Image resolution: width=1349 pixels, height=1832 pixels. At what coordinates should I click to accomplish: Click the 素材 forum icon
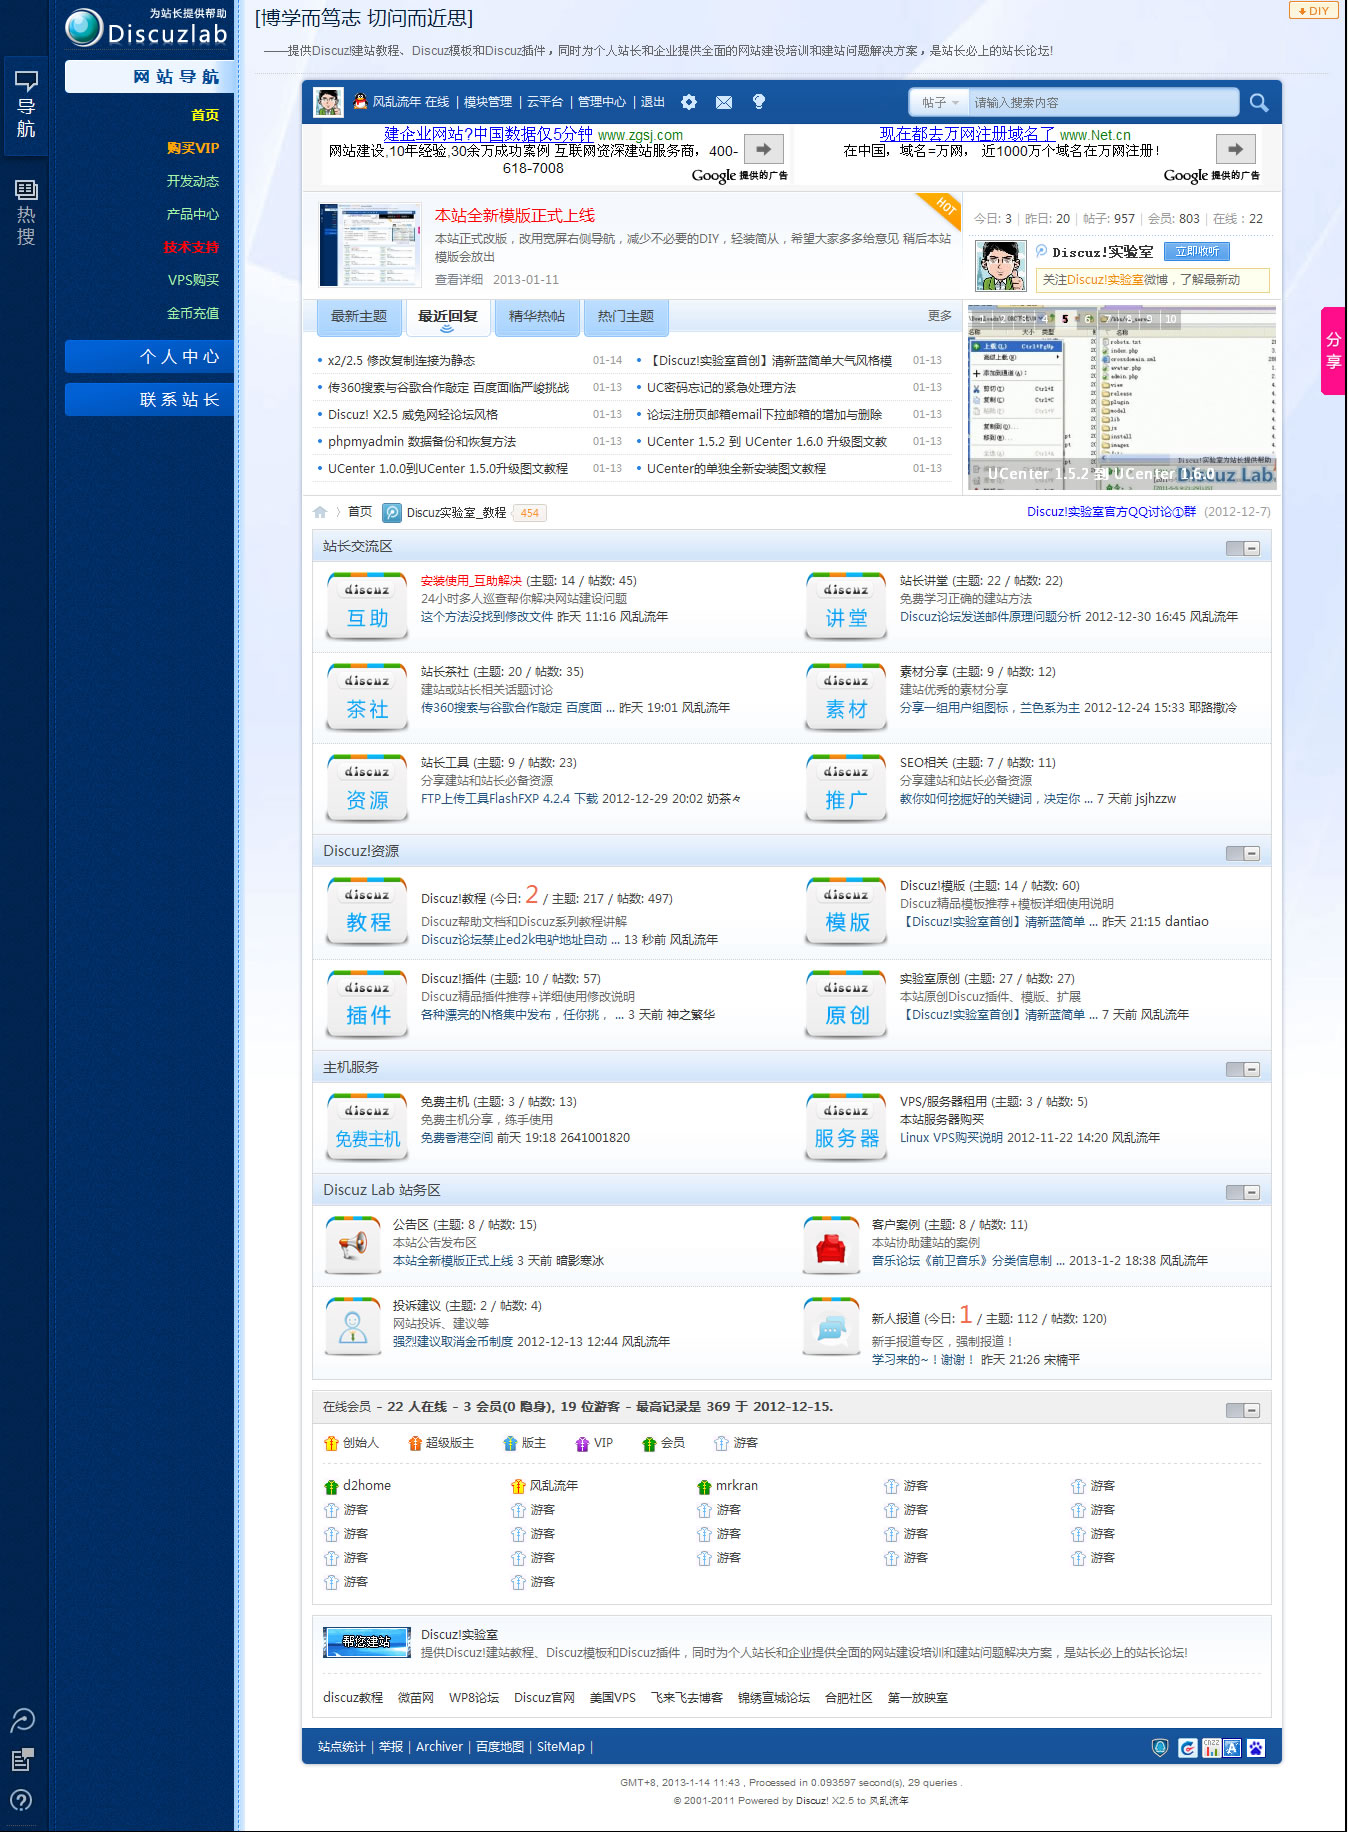click(846, 698)
